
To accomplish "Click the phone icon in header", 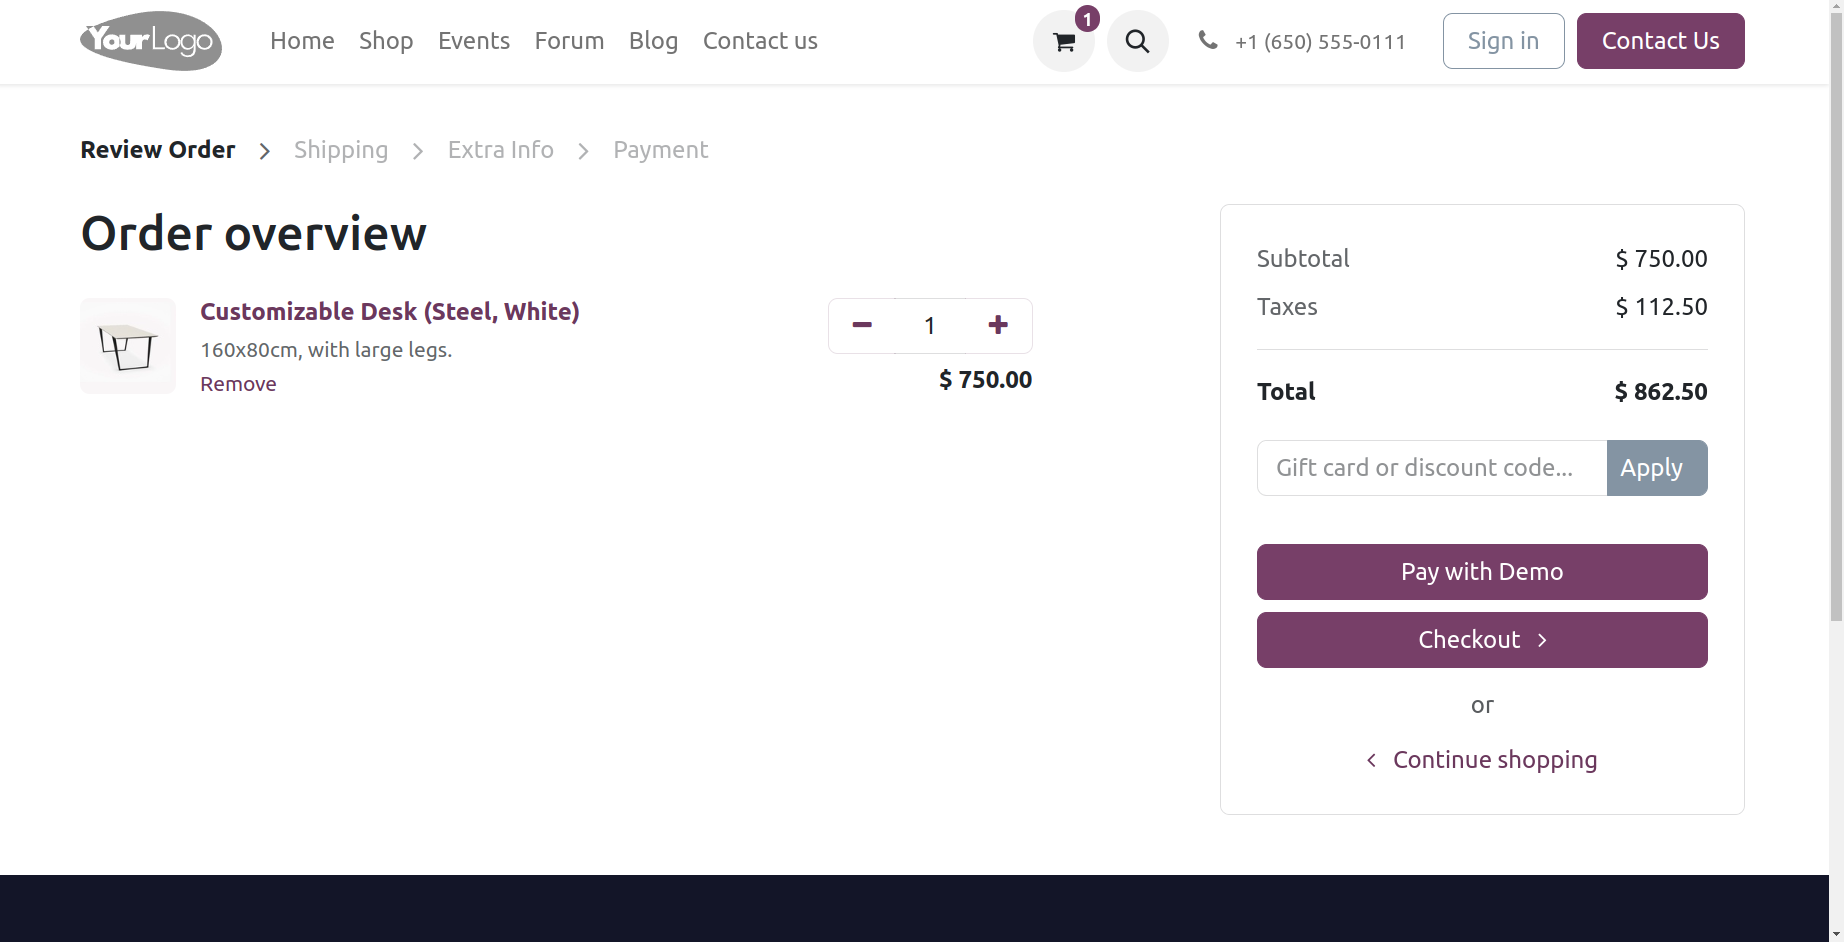I will click(x=1208, y=41).
